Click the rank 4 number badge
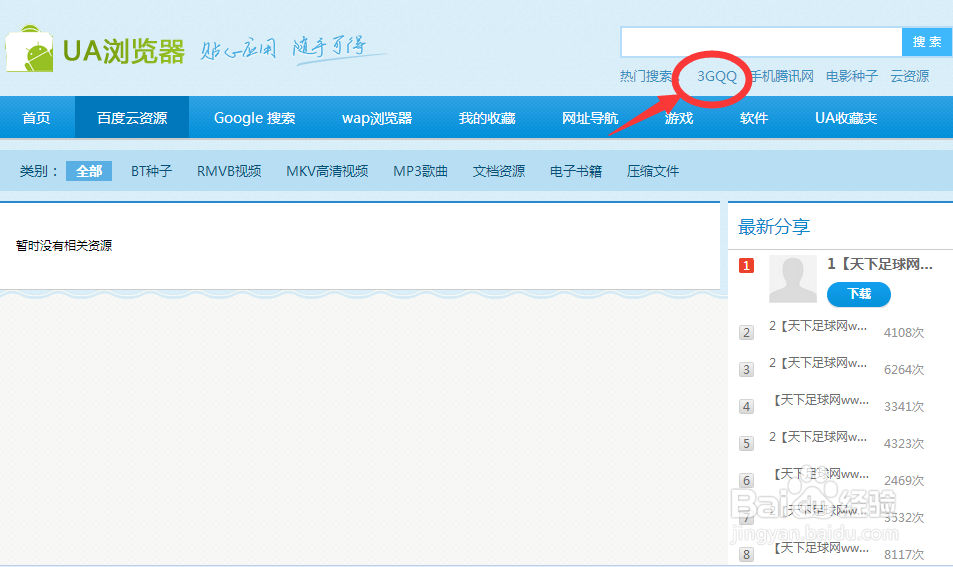 [x=746, y=407]
